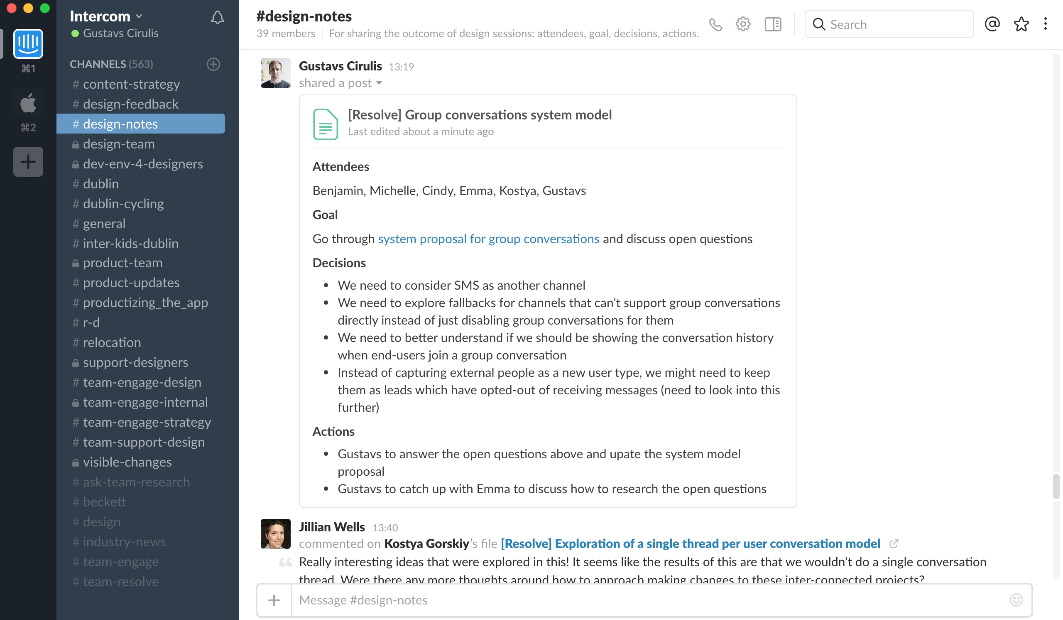The height and width of the screenshot is (620, 1063).
Task: Go to the team-engage-strategy channel
Action: point(146,422)
